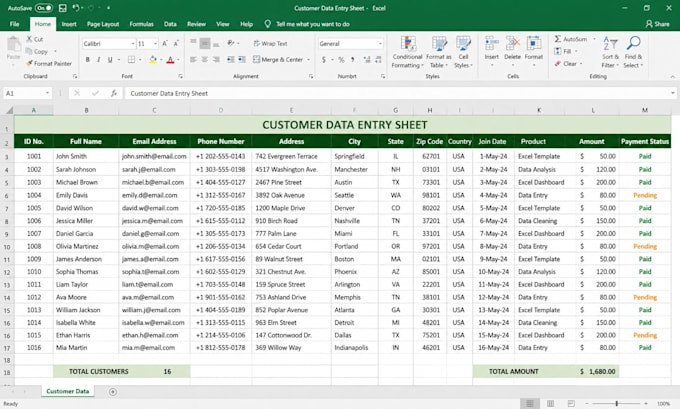Screen dimensions: 680x409
Task: Open Find & Select menu
Action: (x=633, y=52)
